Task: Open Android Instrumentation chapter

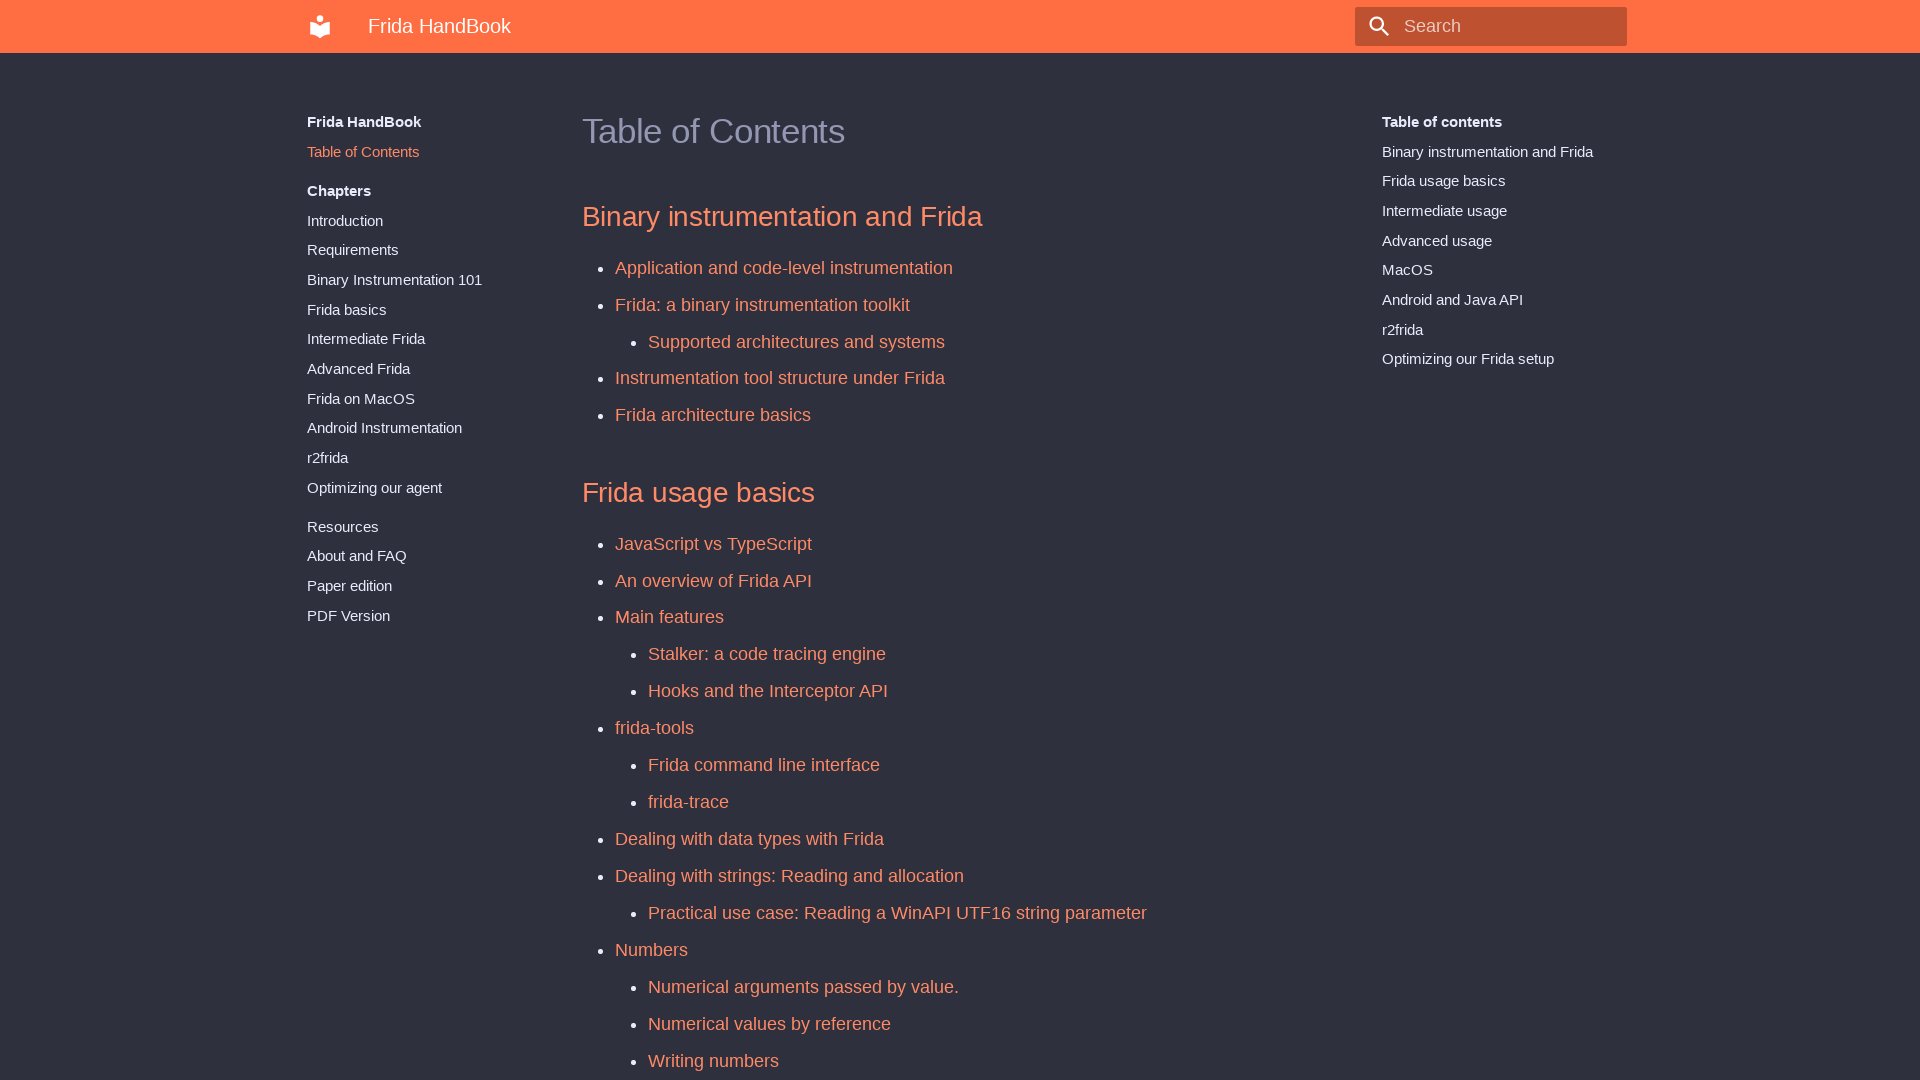Action: [x=384, y=428]
